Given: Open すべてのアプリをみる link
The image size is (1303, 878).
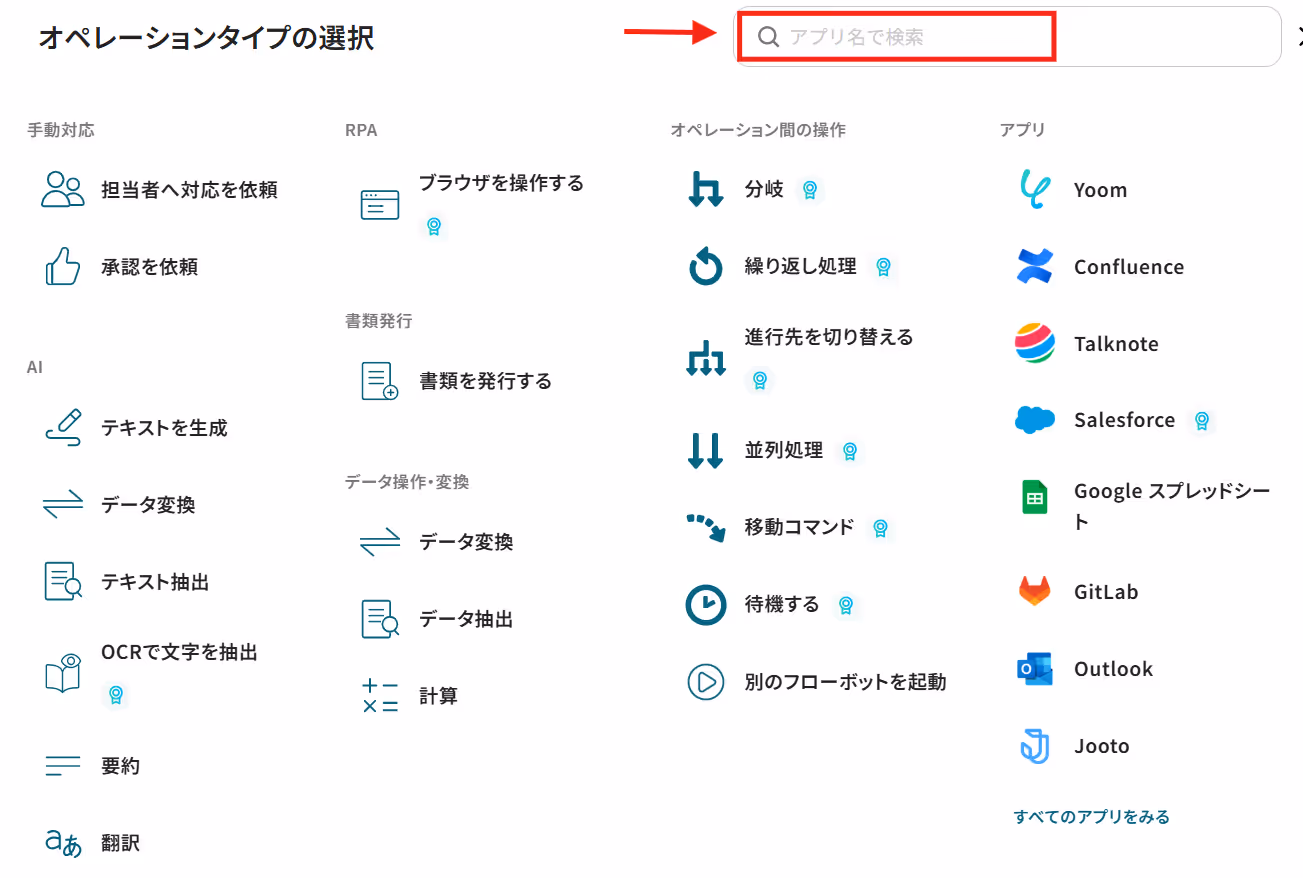Looking at the screenshot, I should (x=1092, y=817).
